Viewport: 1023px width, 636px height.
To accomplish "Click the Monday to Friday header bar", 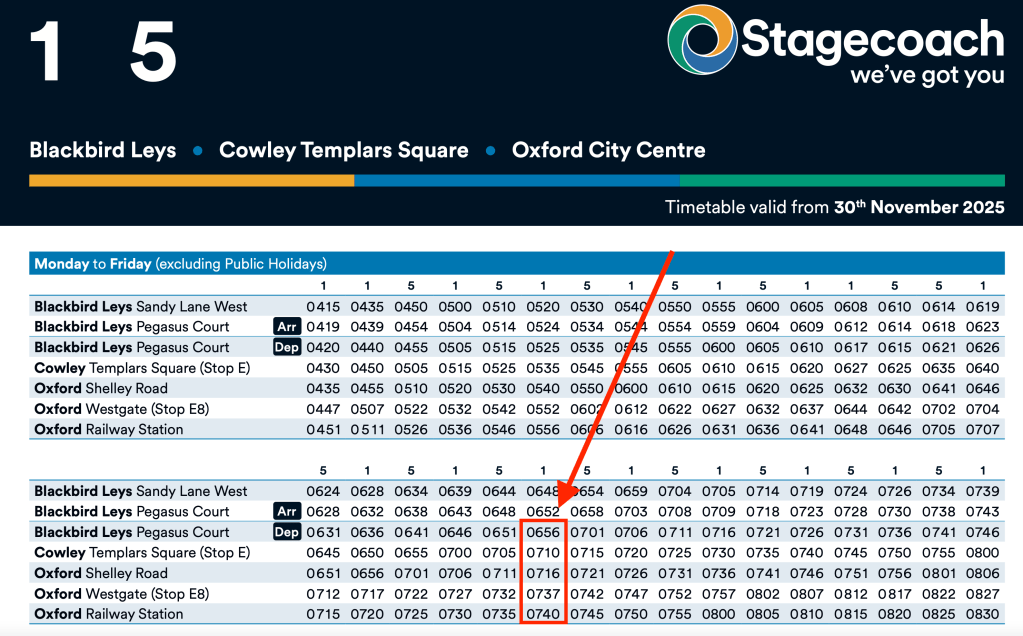I will tap(516, 264).
